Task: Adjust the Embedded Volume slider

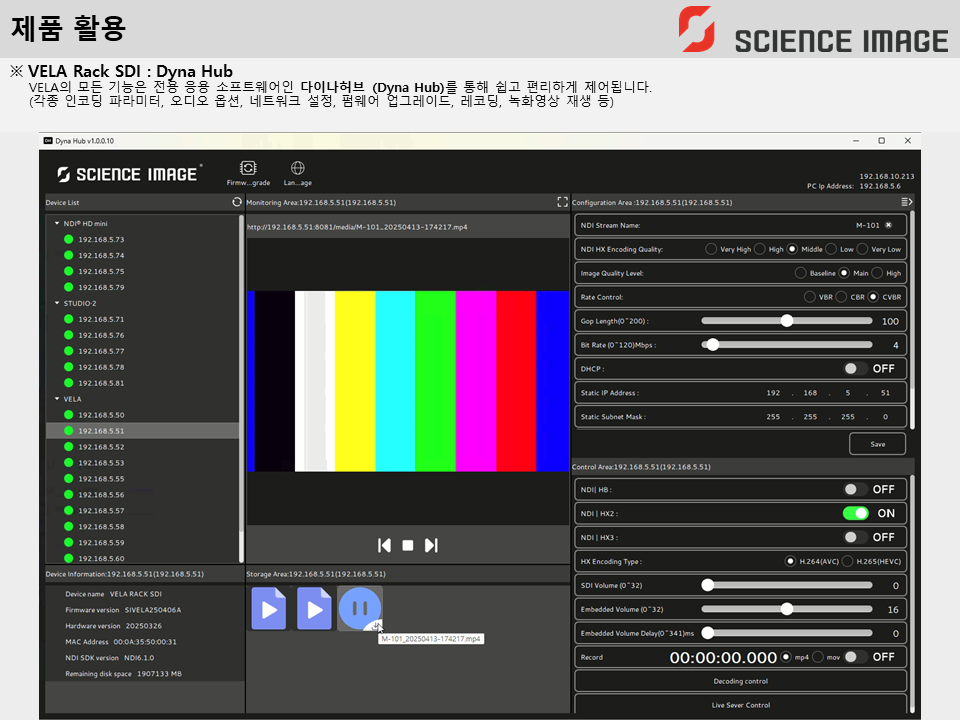Action: [787, 609]
